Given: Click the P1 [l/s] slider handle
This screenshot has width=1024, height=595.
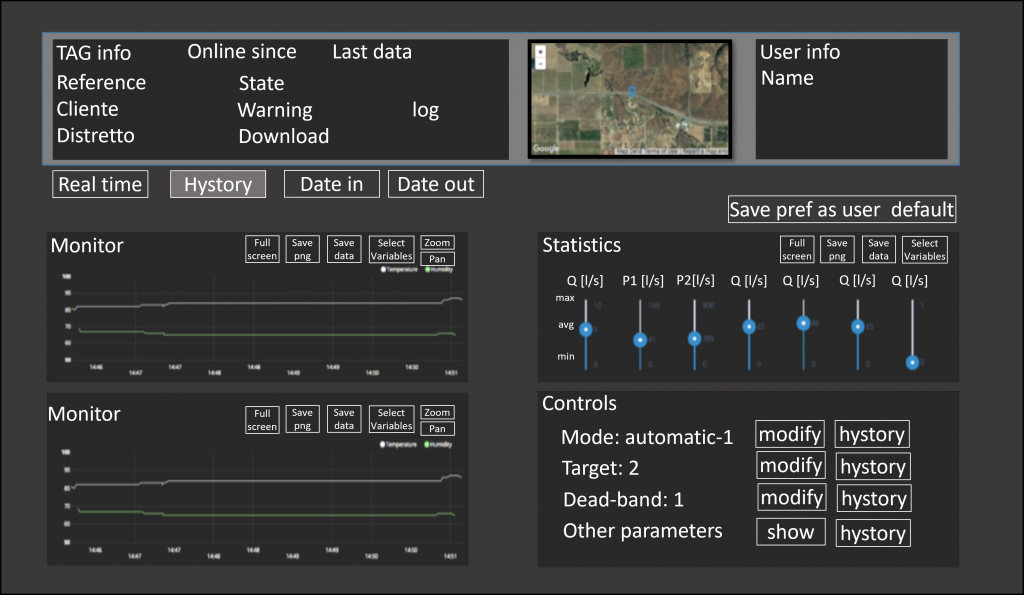Looking at the screenshot, I should [x=640, y=341].
